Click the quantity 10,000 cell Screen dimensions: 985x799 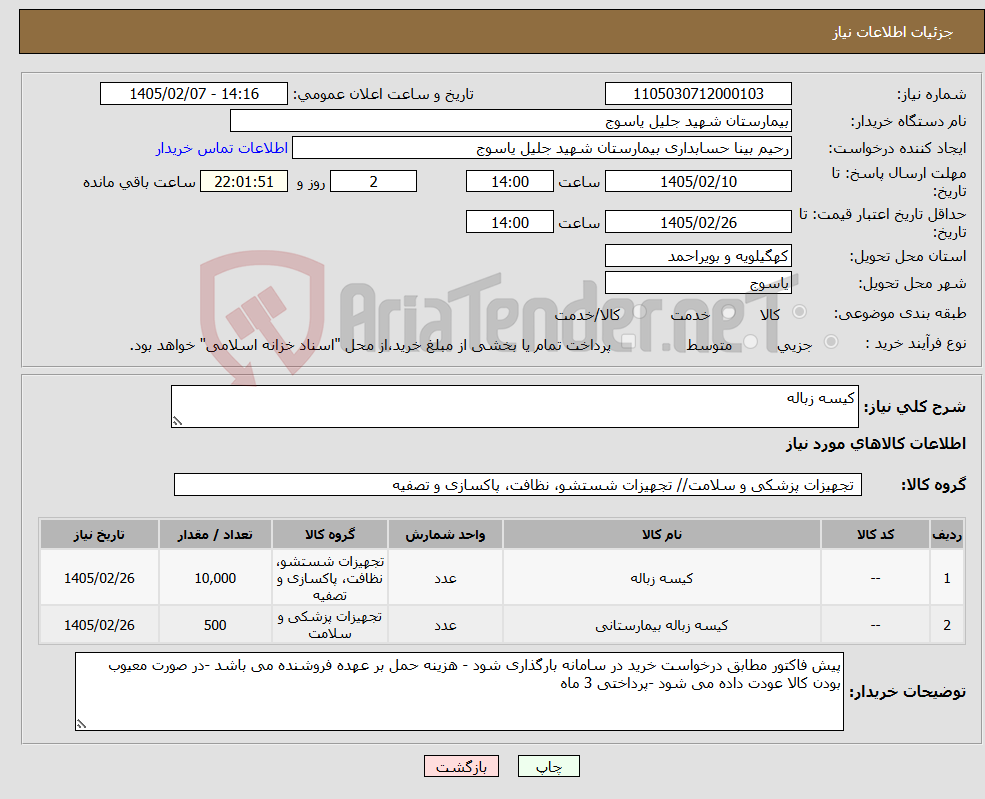click(x=215, y=578)
